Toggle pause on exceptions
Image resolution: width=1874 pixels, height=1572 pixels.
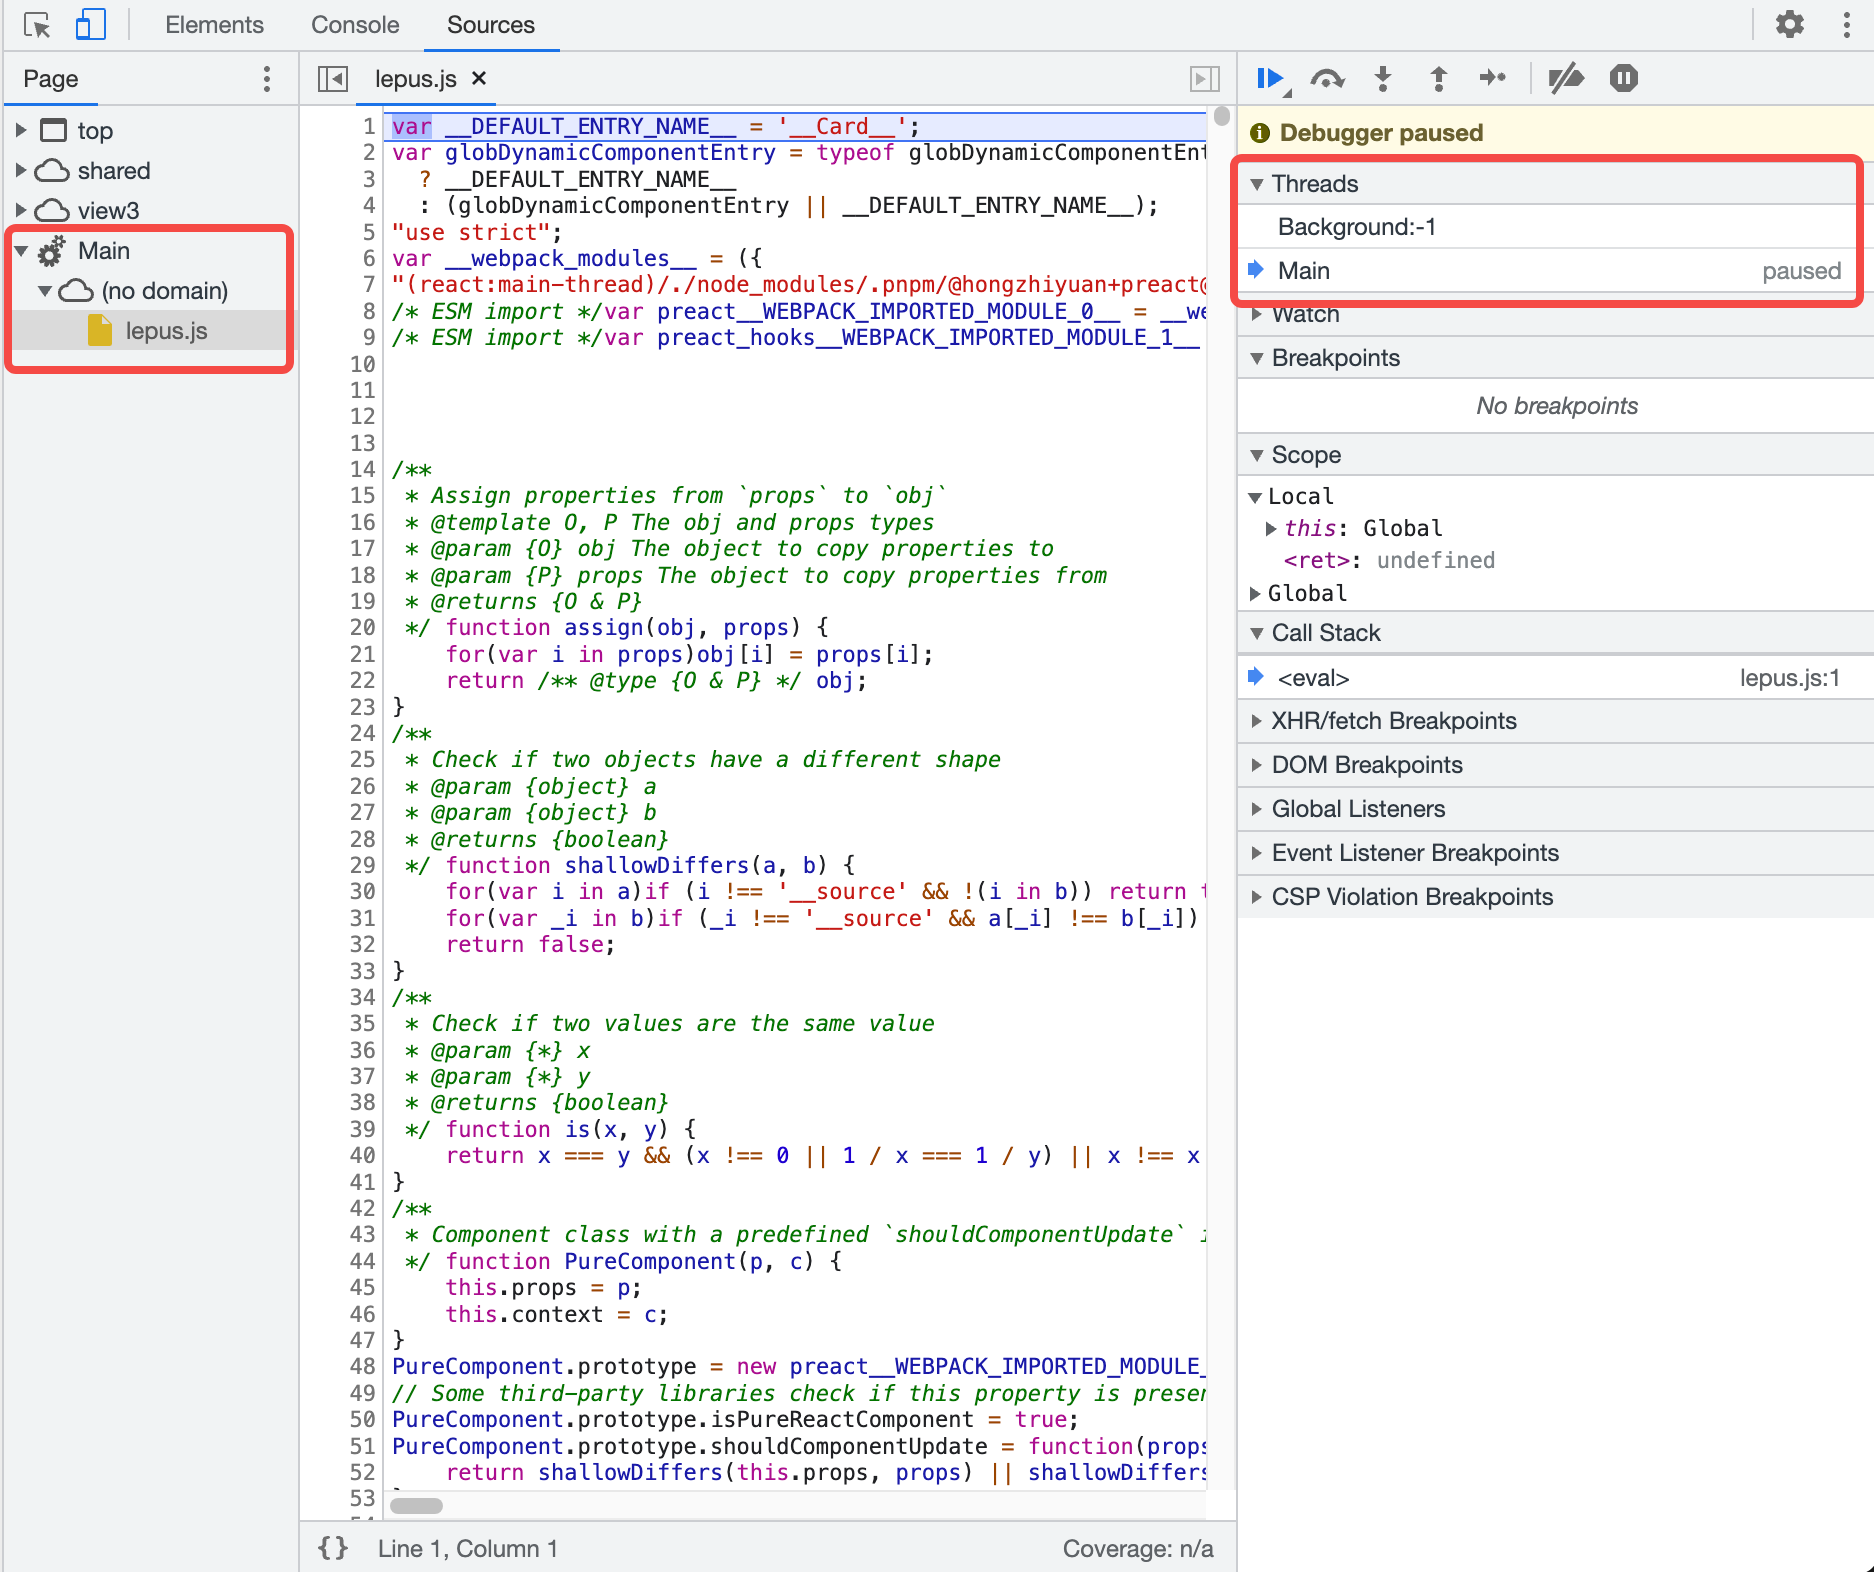coord(1624,78)
